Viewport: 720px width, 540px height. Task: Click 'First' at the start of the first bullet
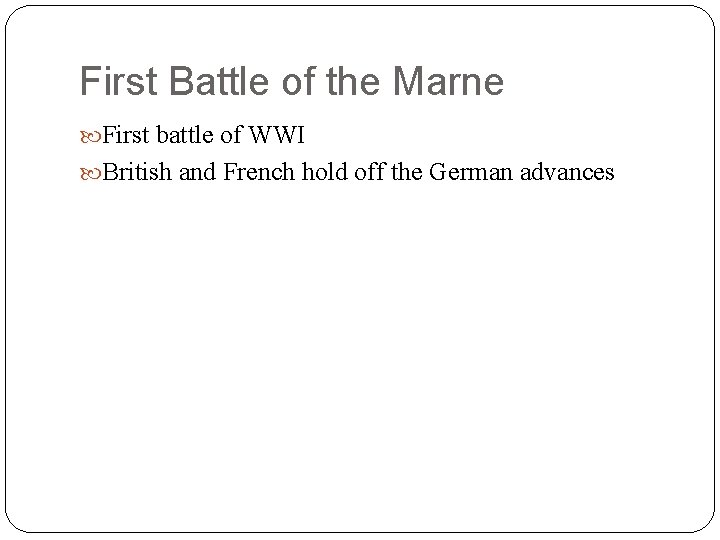[x=124, y=136]
